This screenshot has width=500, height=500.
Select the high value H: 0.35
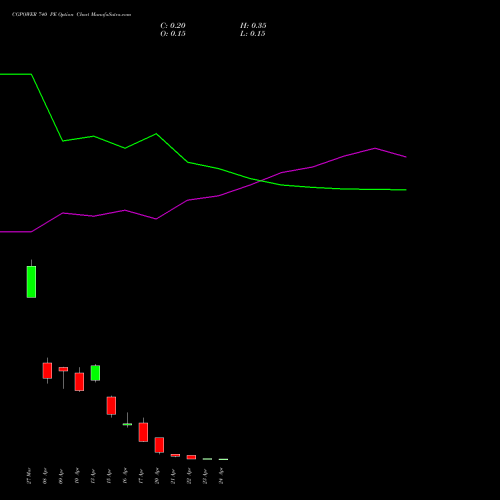click(253, 26)
